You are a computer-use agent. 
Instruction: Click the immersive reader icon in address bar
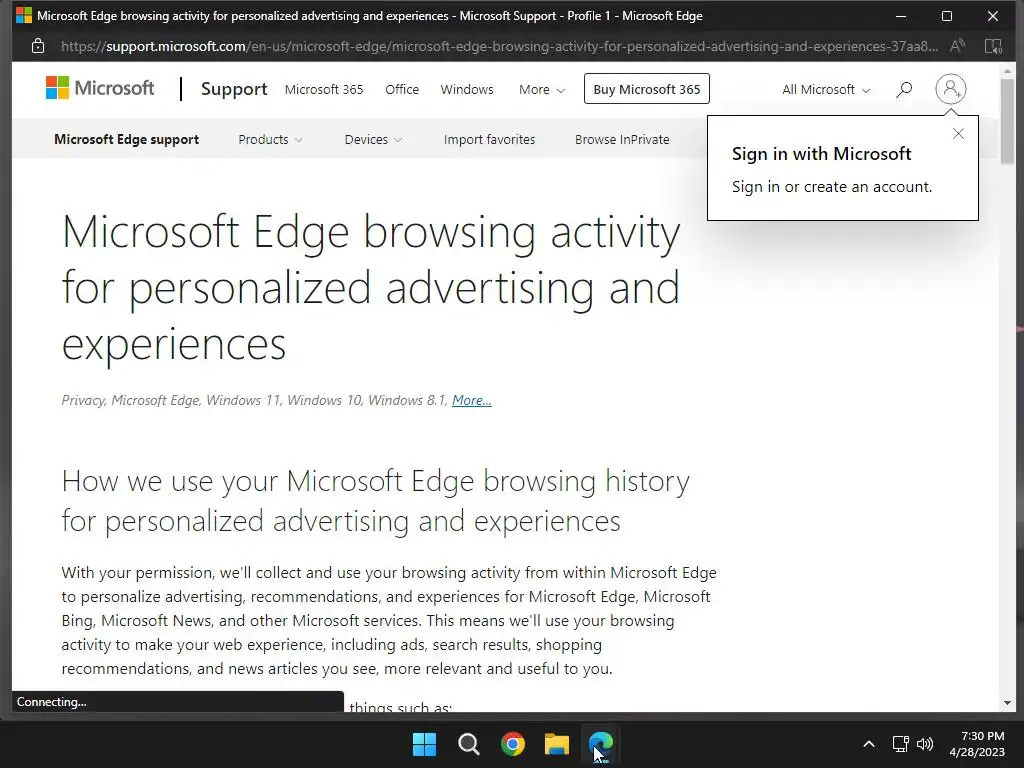pyautogui.click(x=993, y=46)
